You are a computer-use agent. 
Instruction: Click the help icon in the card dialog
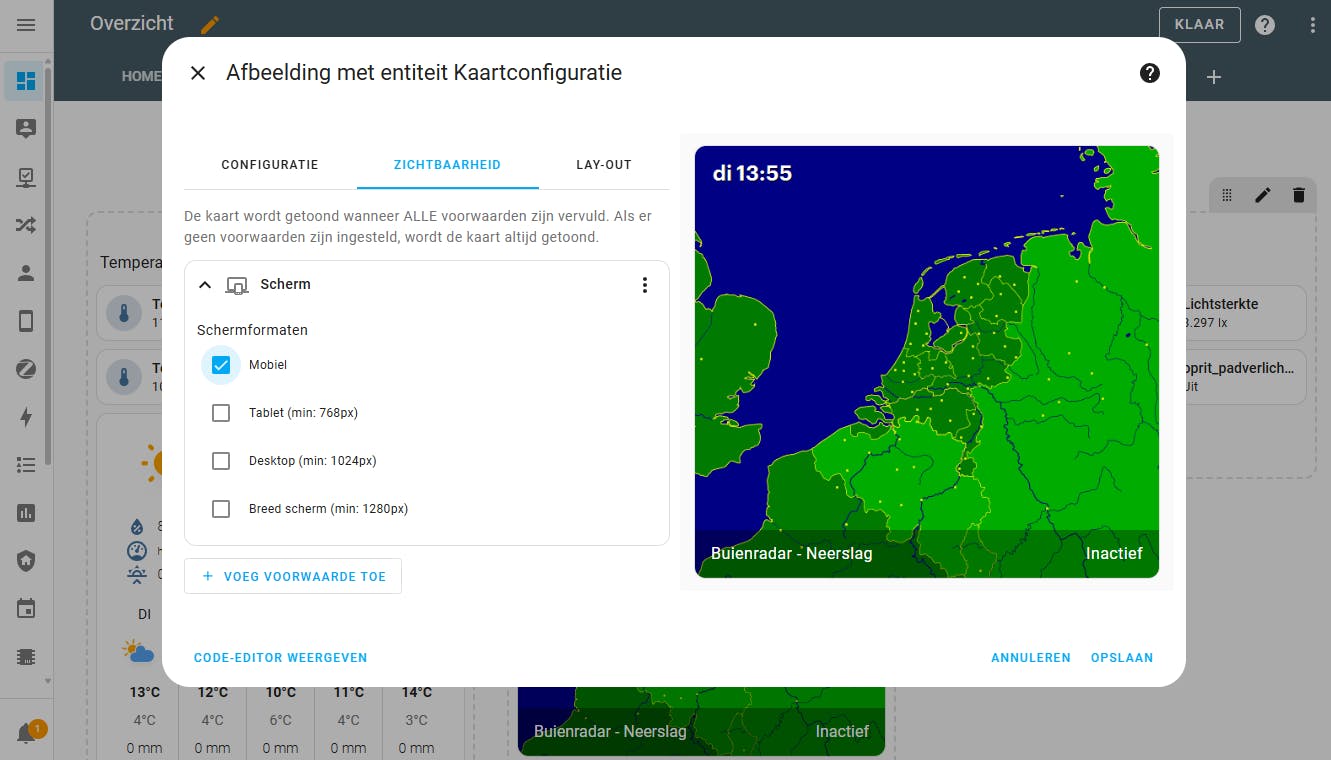tap(1150, 73)
